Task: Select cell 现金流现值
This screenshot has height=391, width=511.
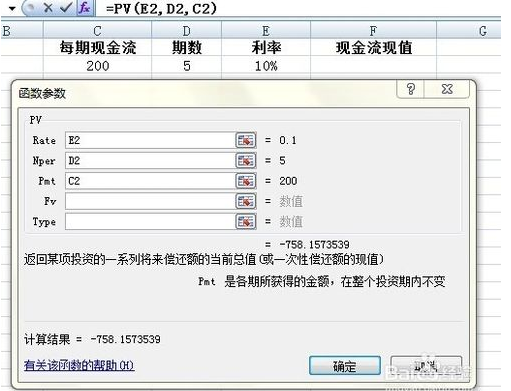Action: click(373, 47)
